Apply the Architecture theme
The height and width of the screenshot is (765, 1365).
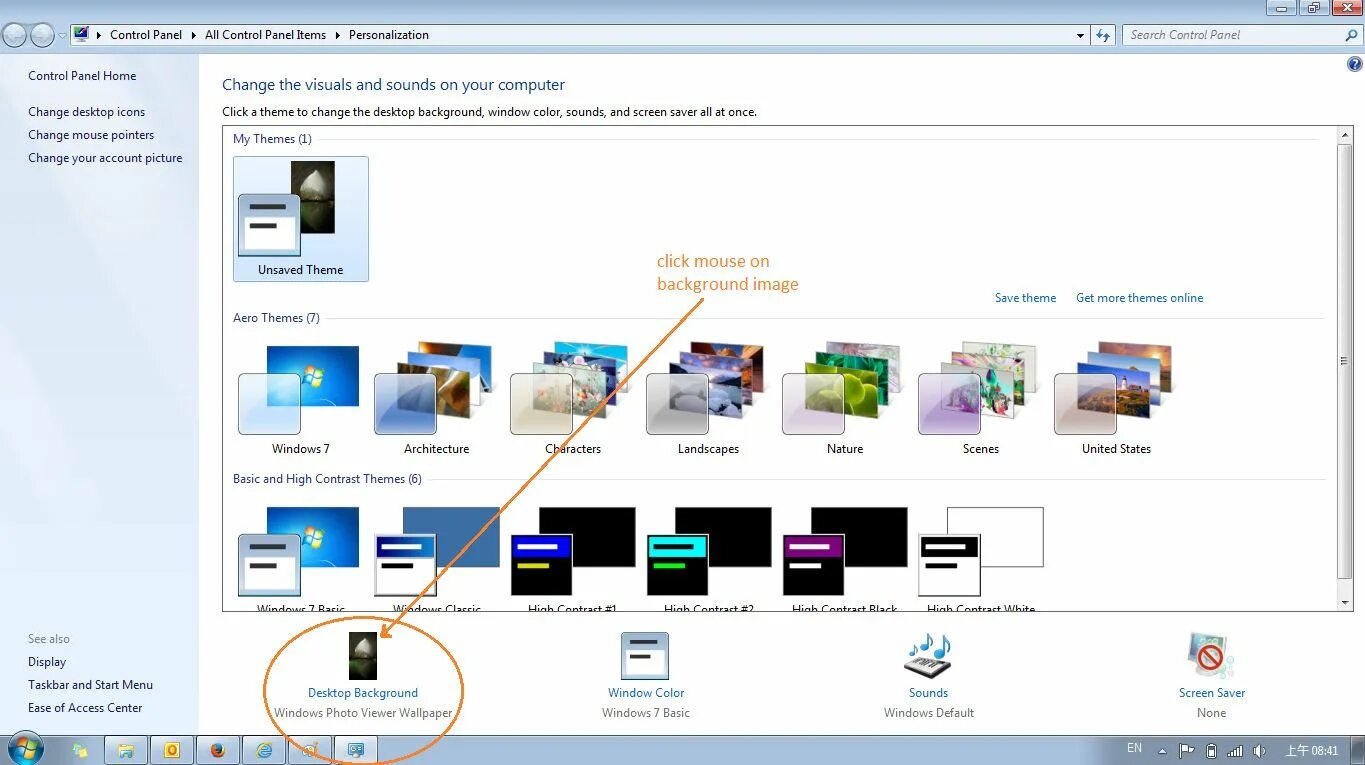tap(436, 398)
